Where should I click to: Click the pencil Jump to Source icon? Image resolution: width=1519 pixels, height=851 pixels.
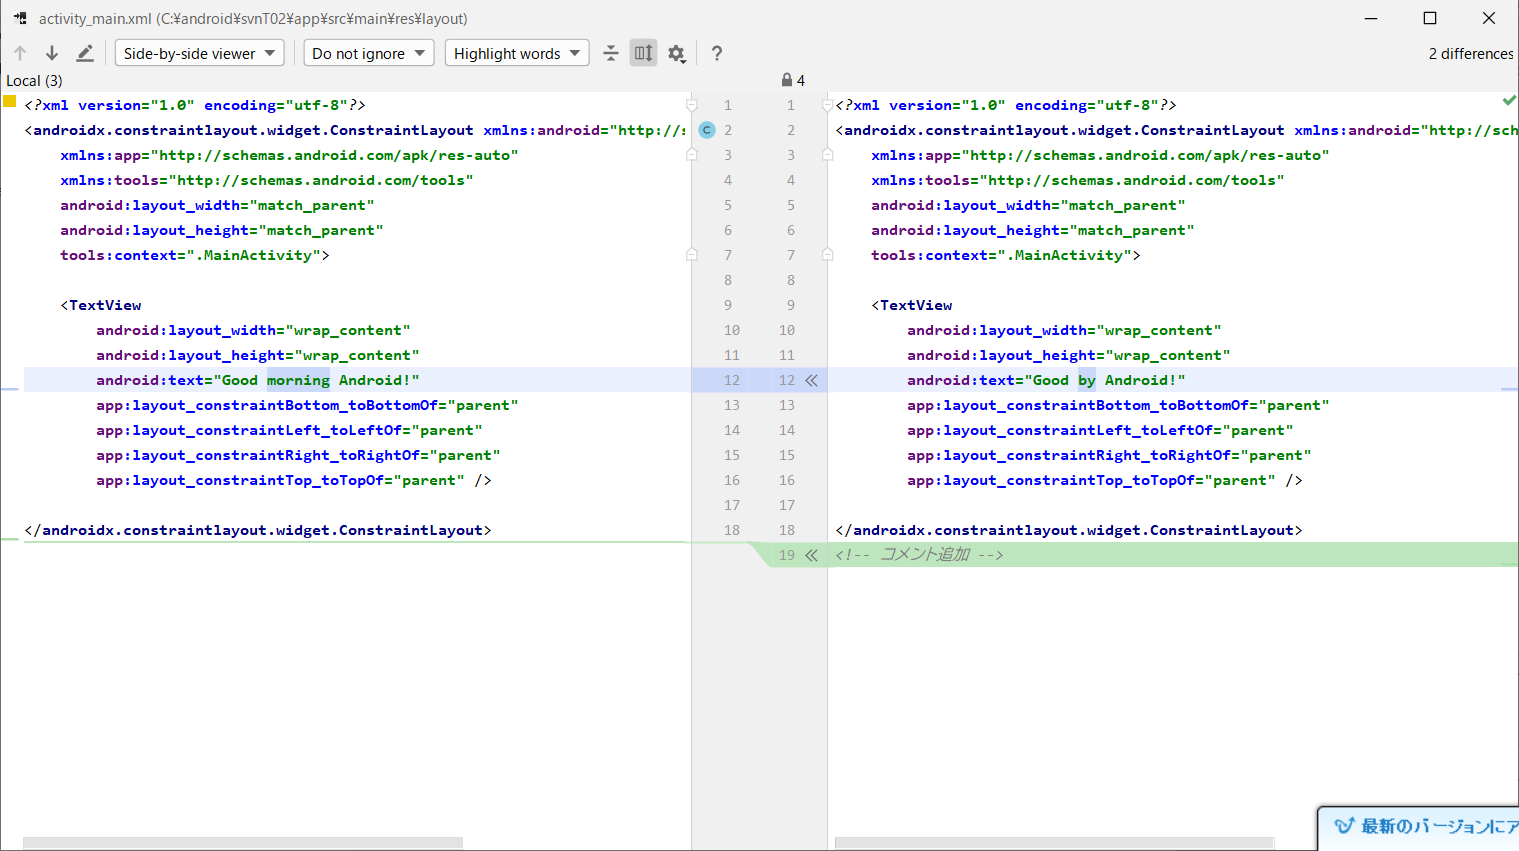coord(85,53)
